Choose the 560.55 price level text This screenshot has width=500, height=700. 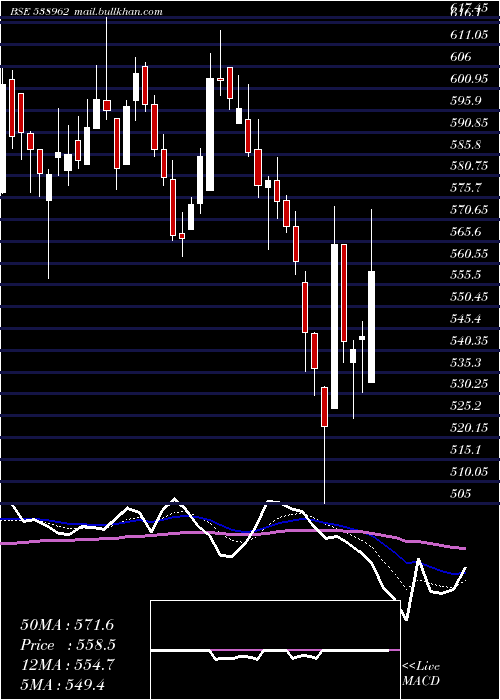pos(469,253)
